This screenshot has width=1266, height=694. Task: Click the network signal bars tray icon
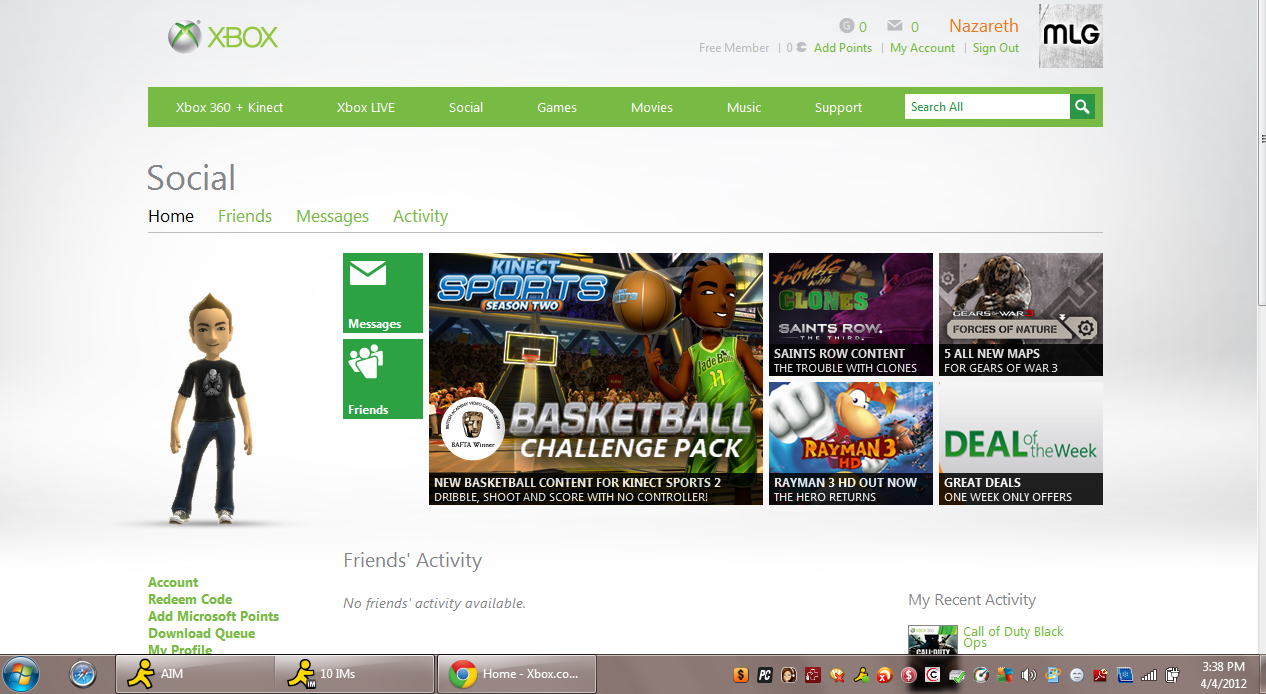(1148, 675)
